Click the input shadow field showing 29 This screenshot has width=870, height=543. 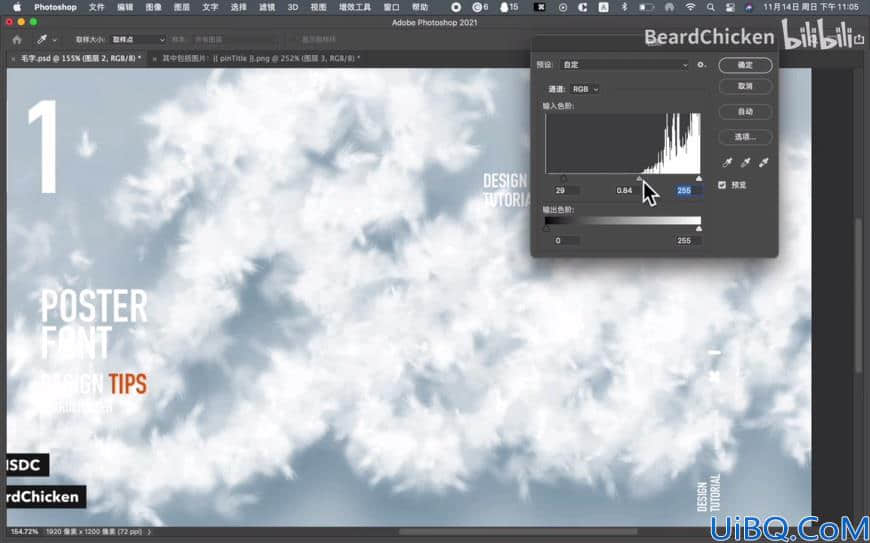click(x=566, y=190)
